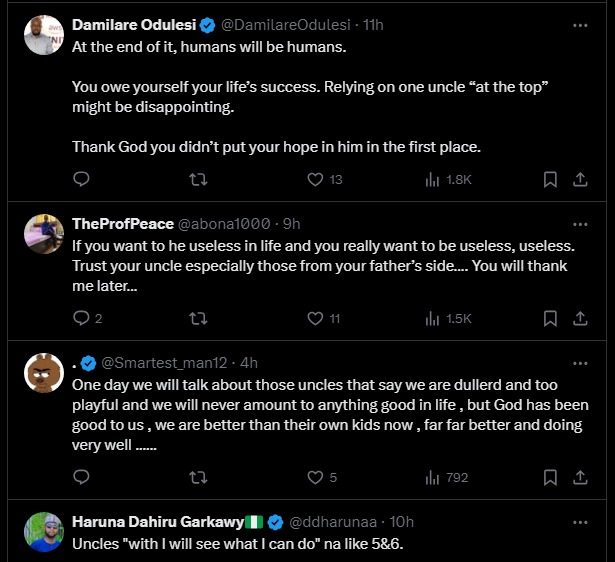Viewport: 615px width, 562px height.
Task: Open more options on TheProfPeace's tweet
Action: (x=580, y=223)
